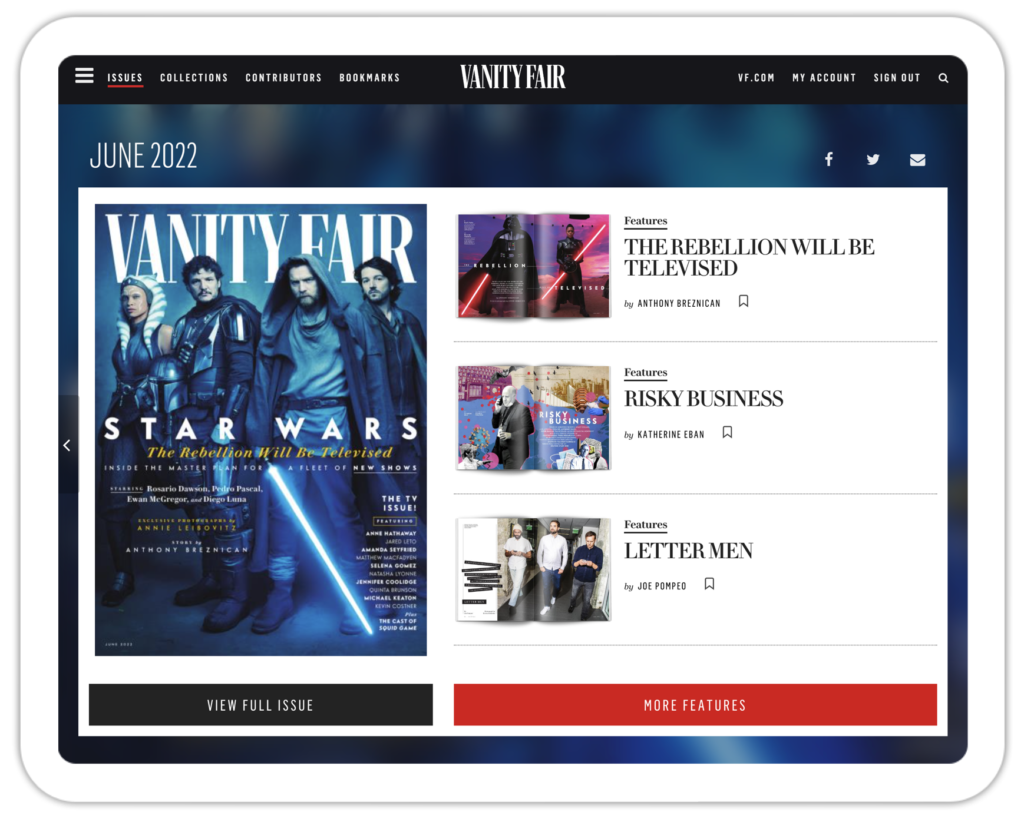Click the June 2022 issue title
Screen dimensions: 1024x822
pyautogui.click(x=143, y=156)
